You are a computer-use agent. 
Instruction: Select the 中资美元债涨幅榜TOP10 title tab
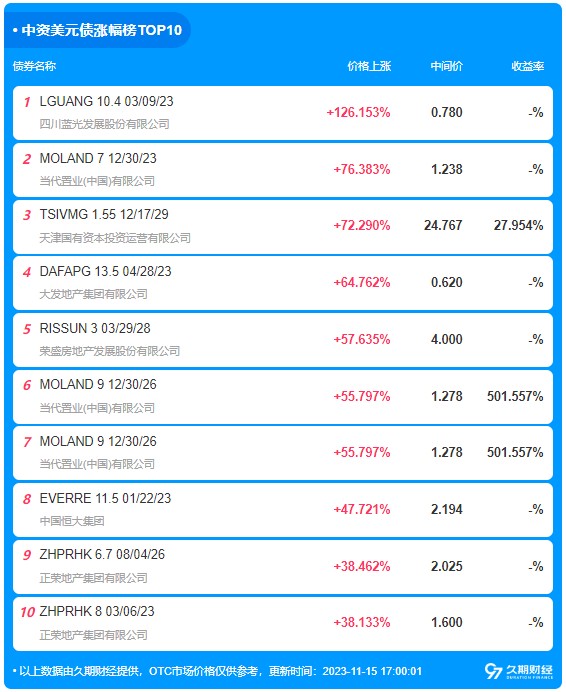98,30
